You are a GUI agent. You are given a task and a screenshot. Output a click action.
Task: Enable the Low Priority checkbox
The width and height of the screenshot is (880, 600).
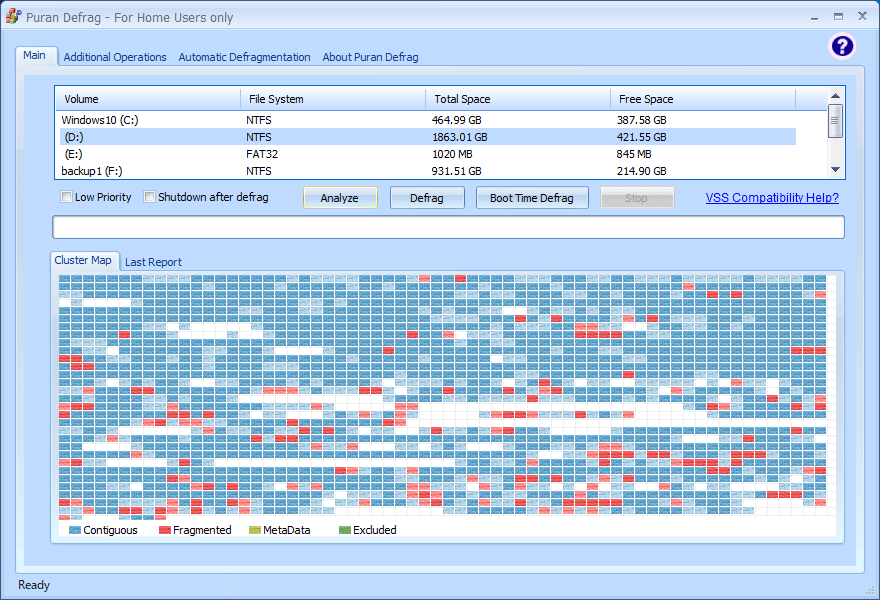pos(66,197)
